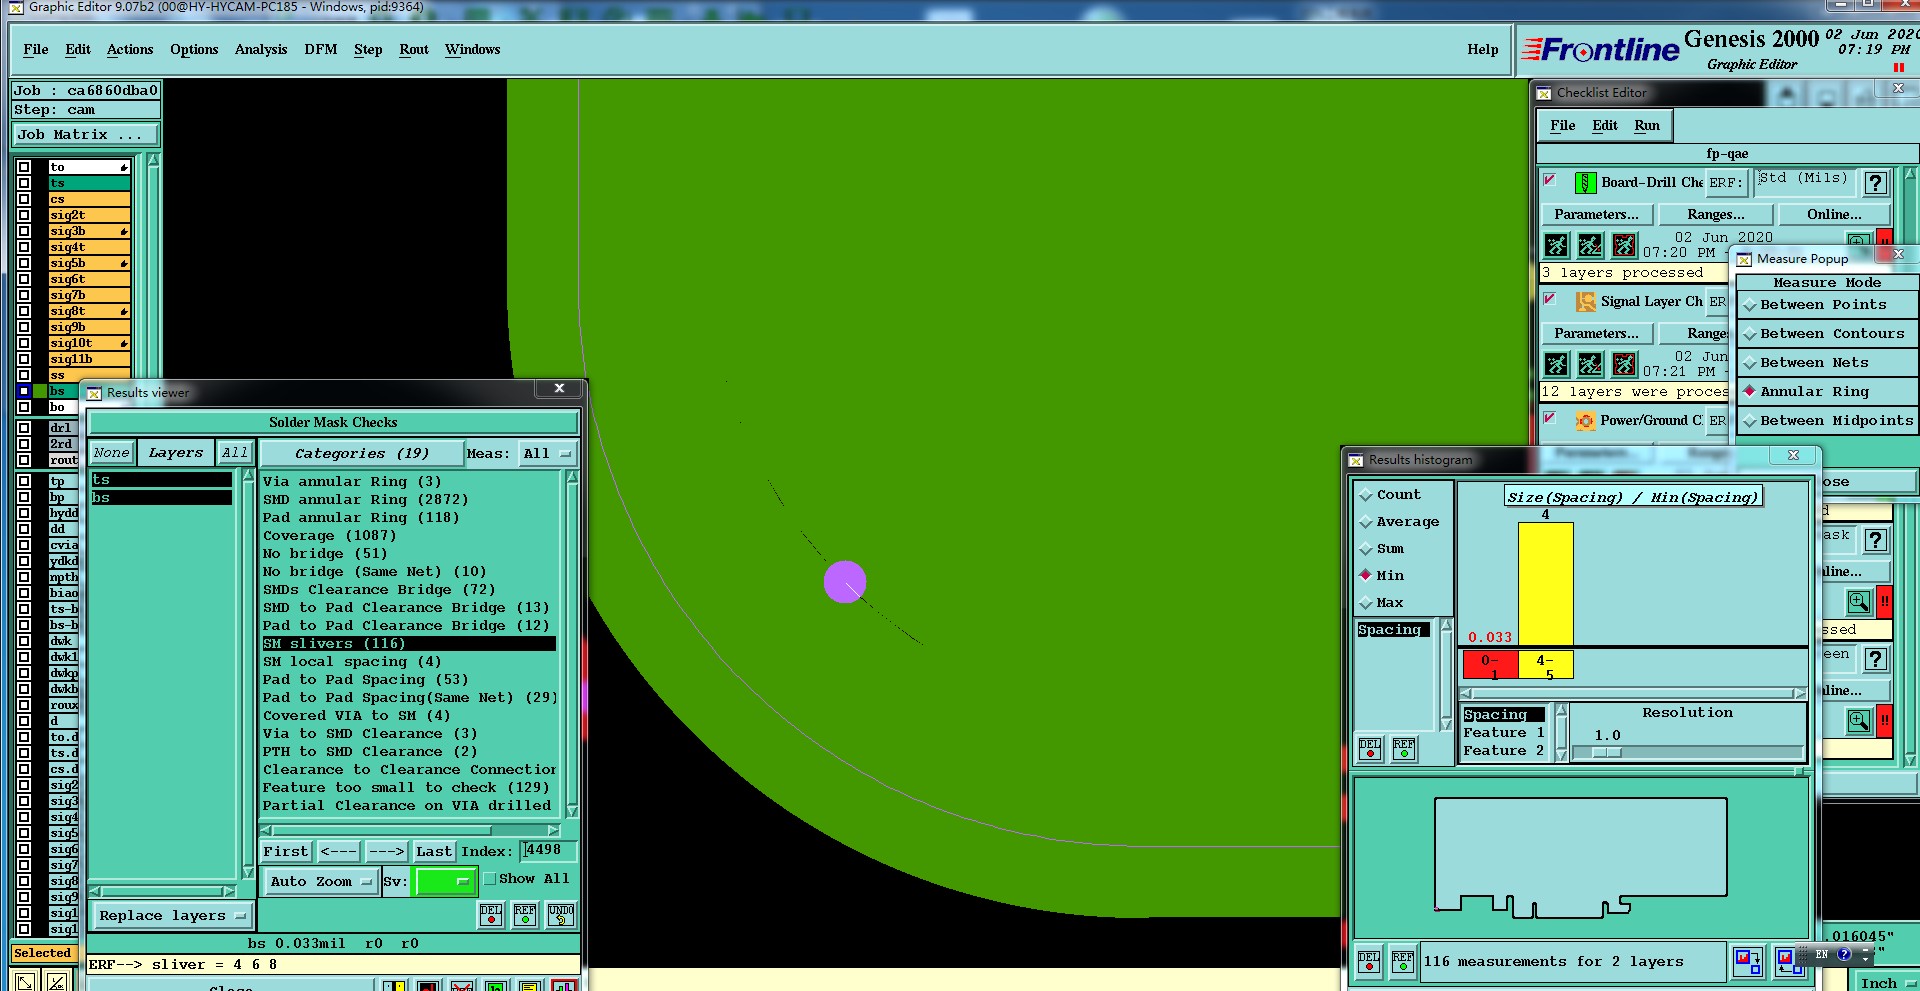Open Sv green color dropdown
Viewport: 1920px width, 991px height.
[445, 881]
